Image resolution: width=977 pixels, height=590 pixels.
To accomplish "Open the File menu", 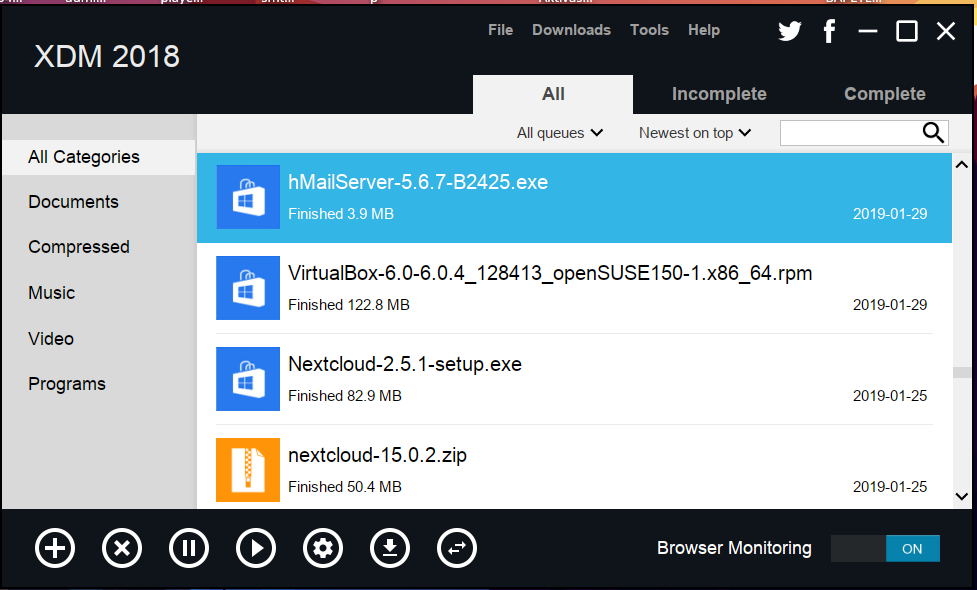I will click(x=500, y=30).
